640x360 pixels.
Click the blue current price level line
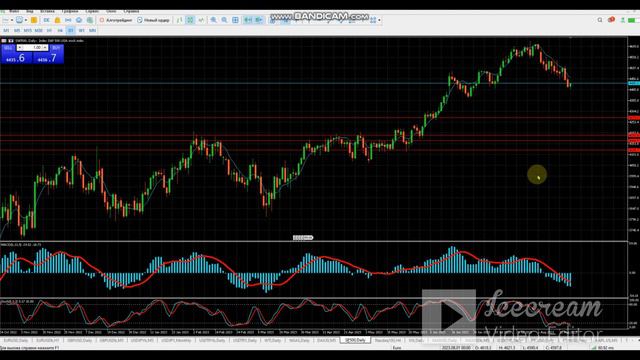(313, 83)
